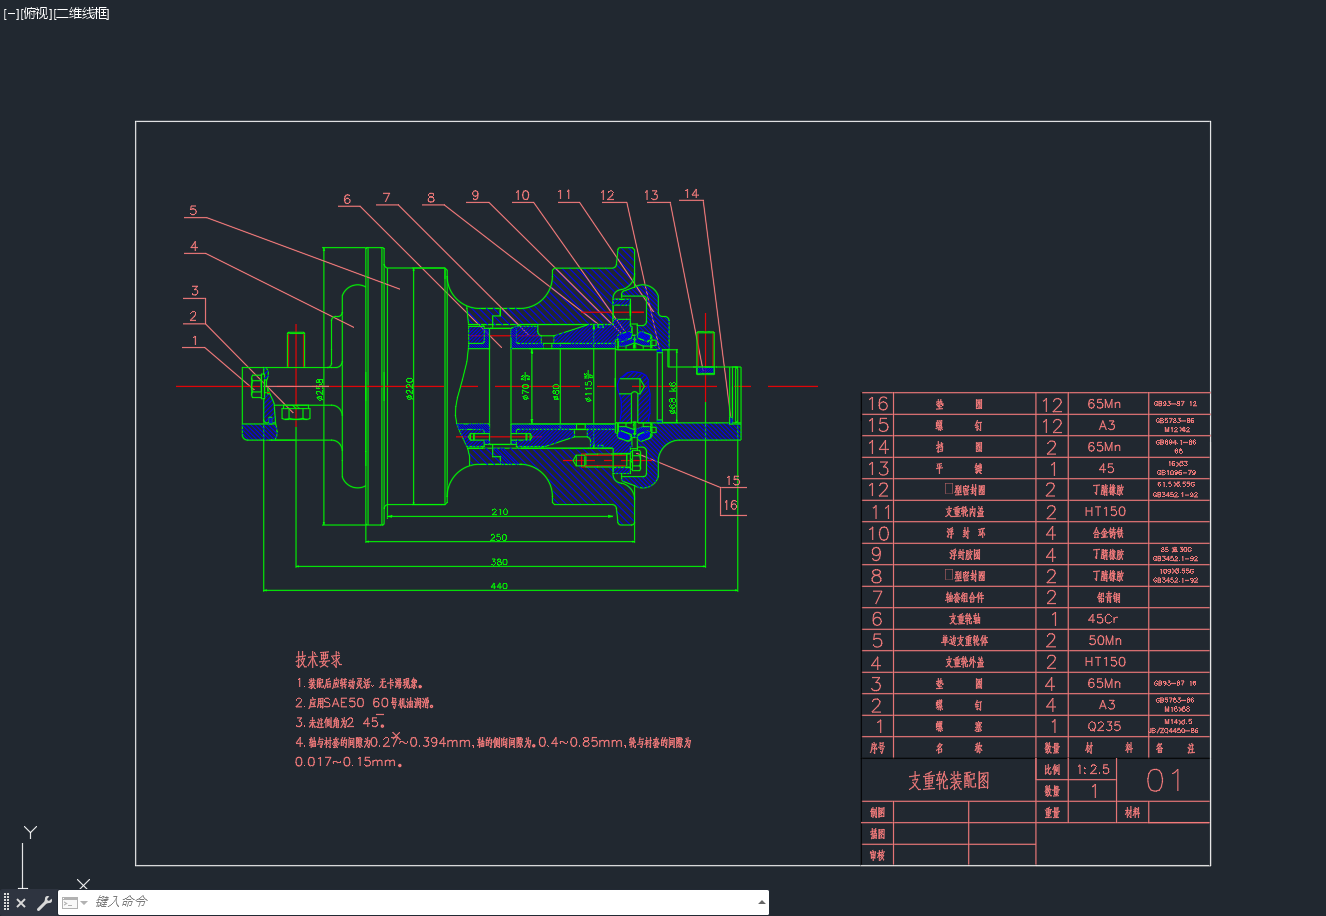This screenshot has width=1326, height=916.
Task: Select the Y-axis UCS icon
Action: click(30, 833)
